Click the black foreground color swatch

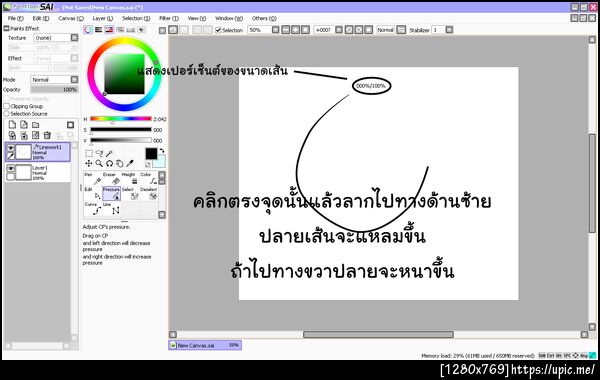(x=151, y=153)
